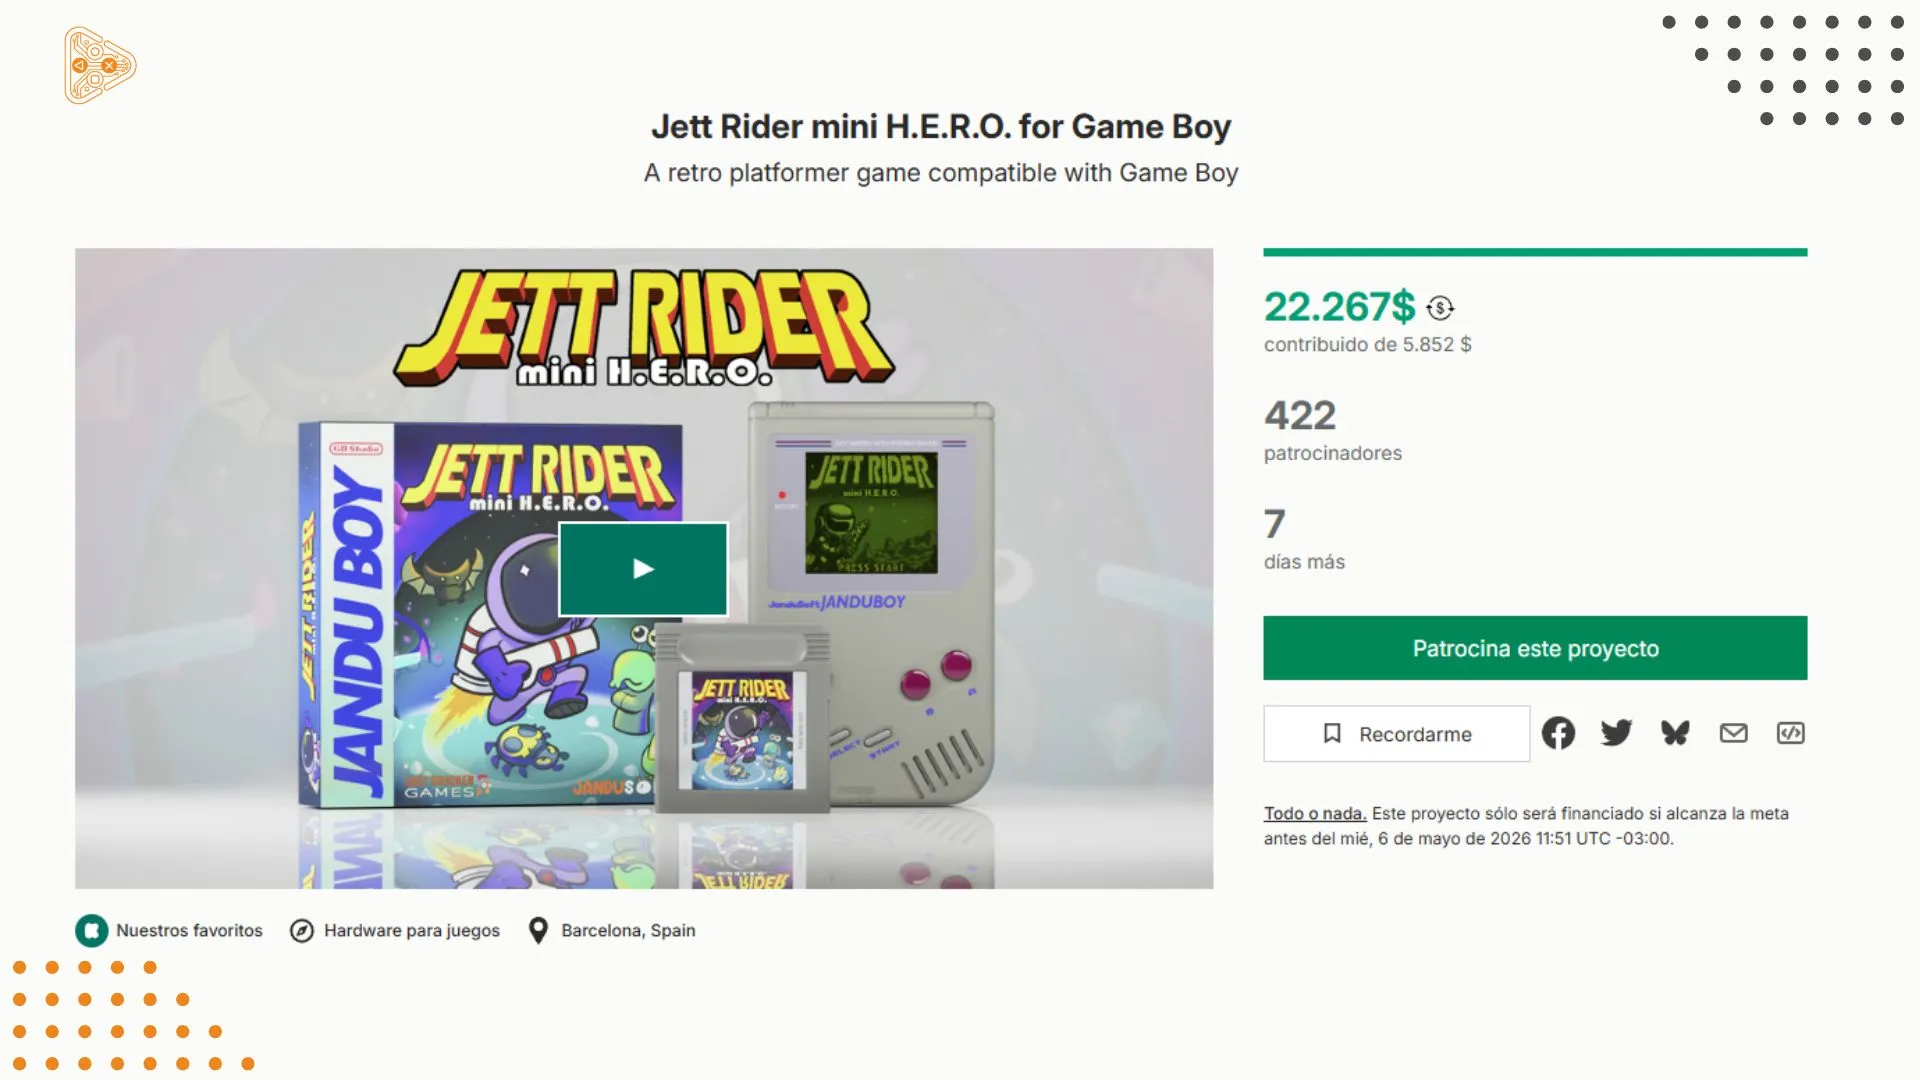Share project via email envelope icon
The height and width of the screenshot is (1080, 1920).
(1733, 733)
